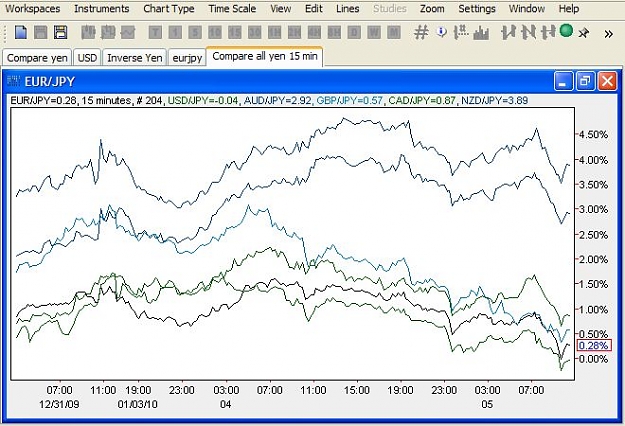Image resolution: width=625 pixels, height=426 pixels.
Task: Choose the weekly W time scale button
Action: click(374, 32)
